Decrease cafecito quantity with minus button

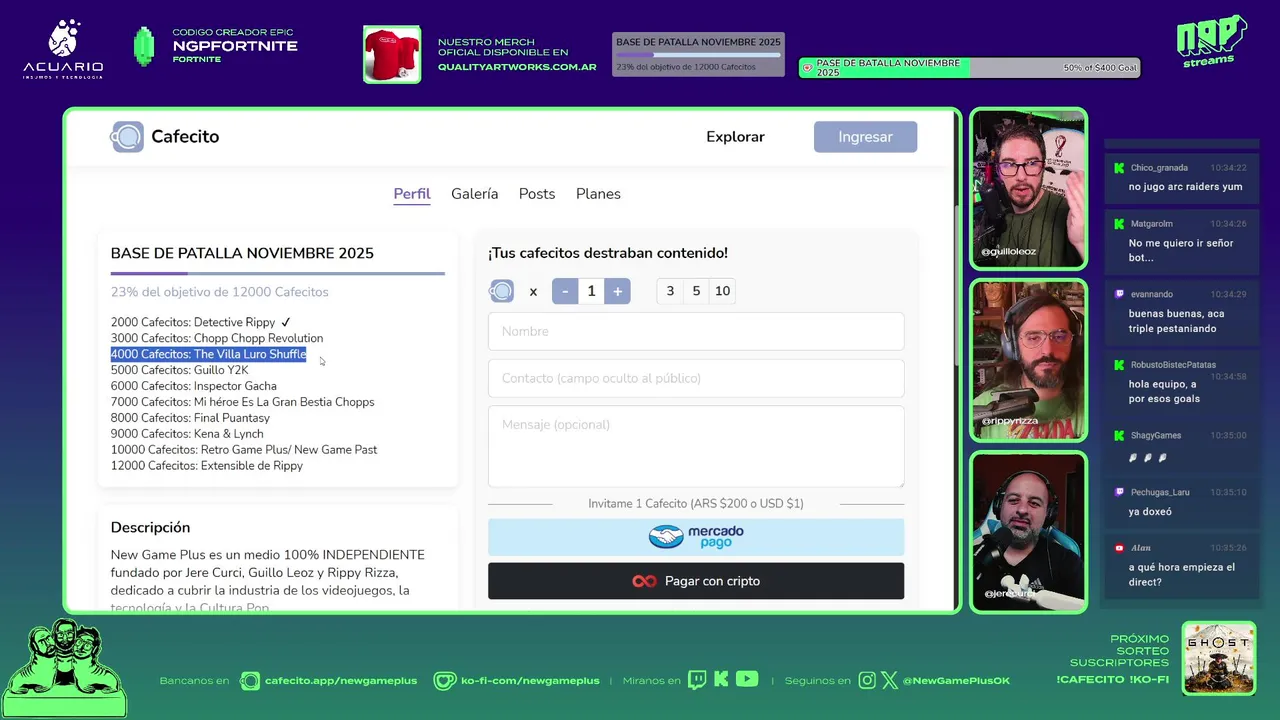(565, 291)
